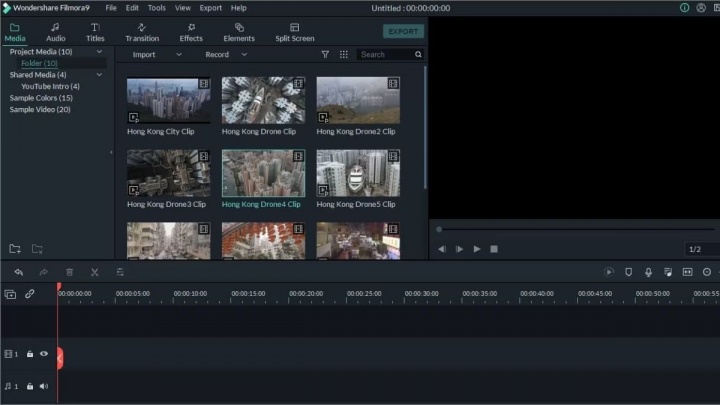
Task: Click the play/pause slow playback button
Action: 459,249
